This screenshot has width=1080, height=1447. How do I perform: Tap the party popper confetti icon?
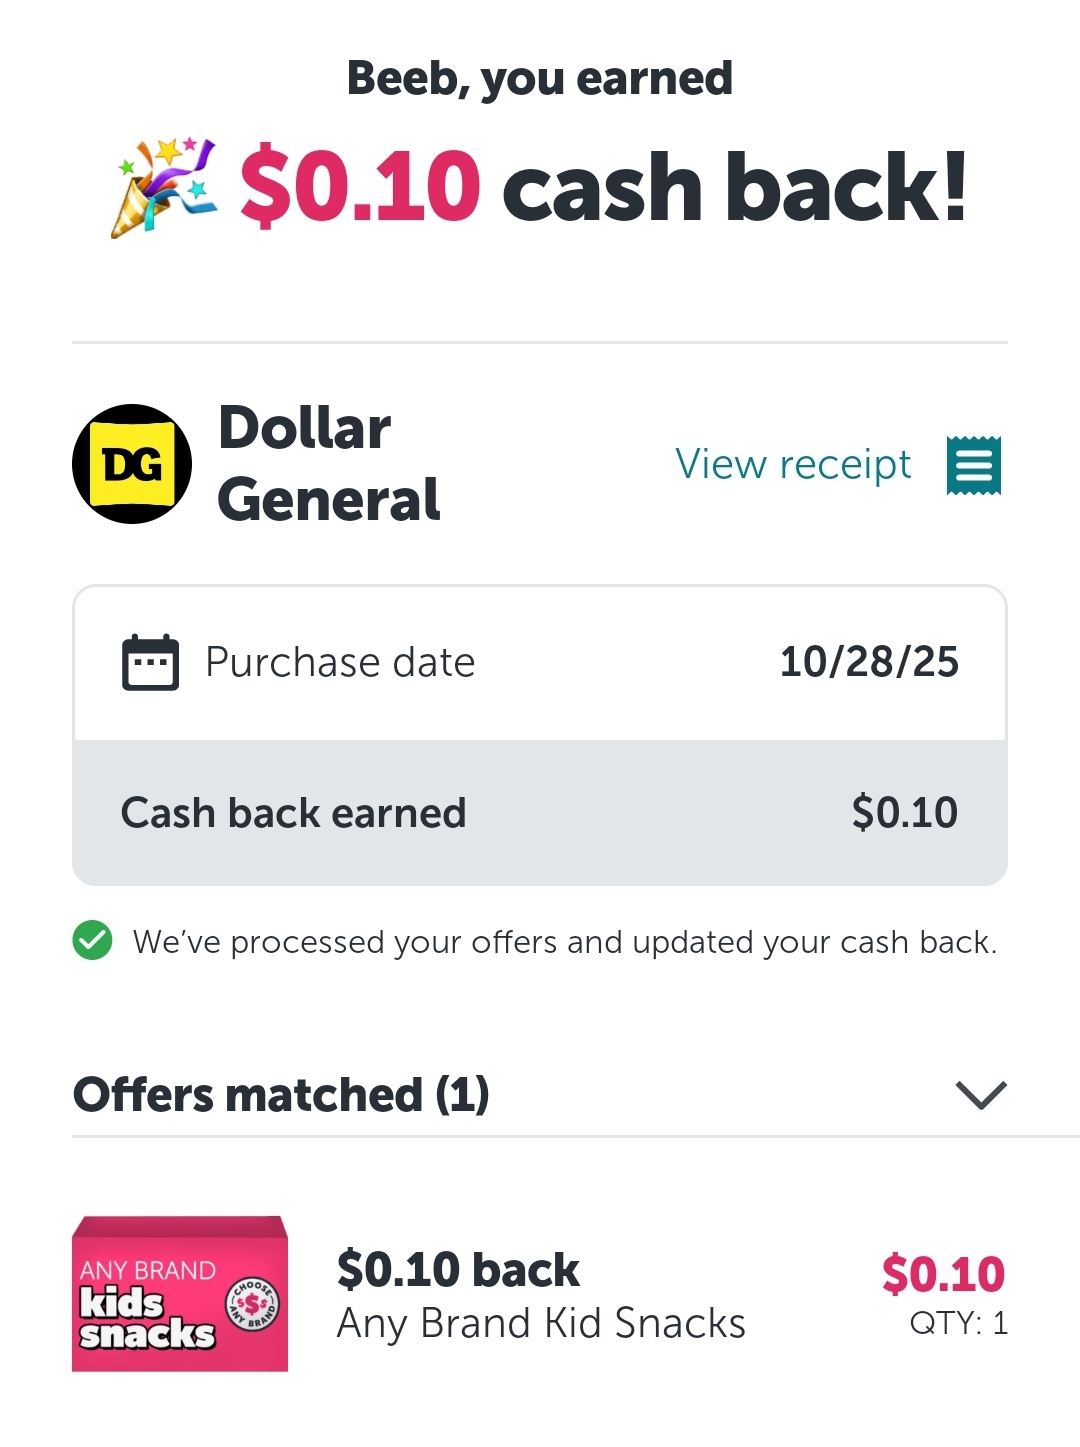[164, 188]
